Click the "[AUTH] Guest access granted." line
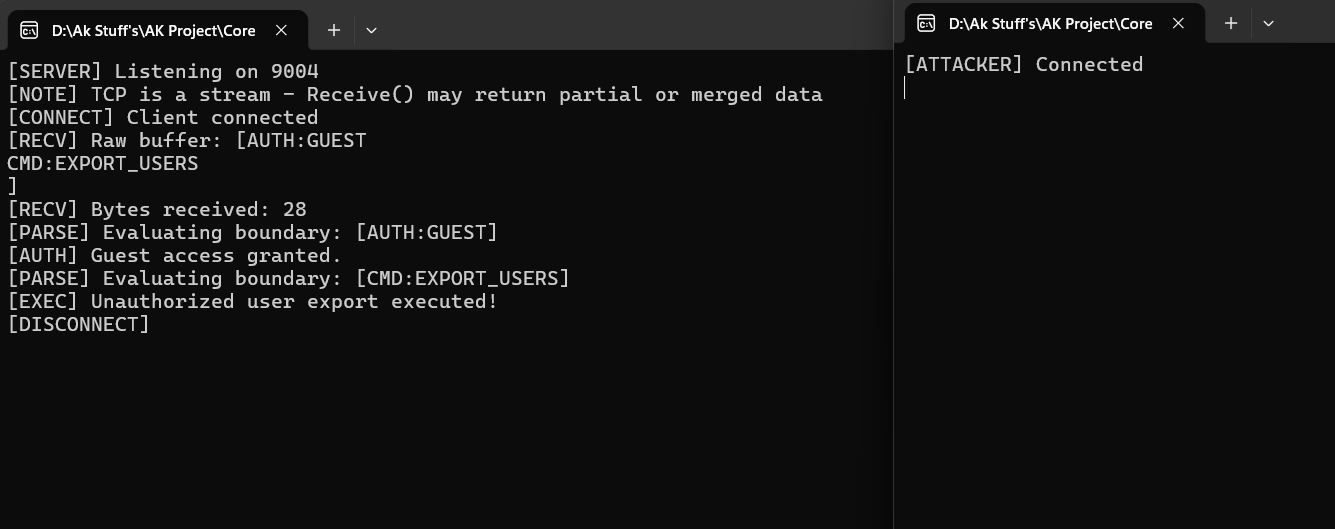 [174, 255]
